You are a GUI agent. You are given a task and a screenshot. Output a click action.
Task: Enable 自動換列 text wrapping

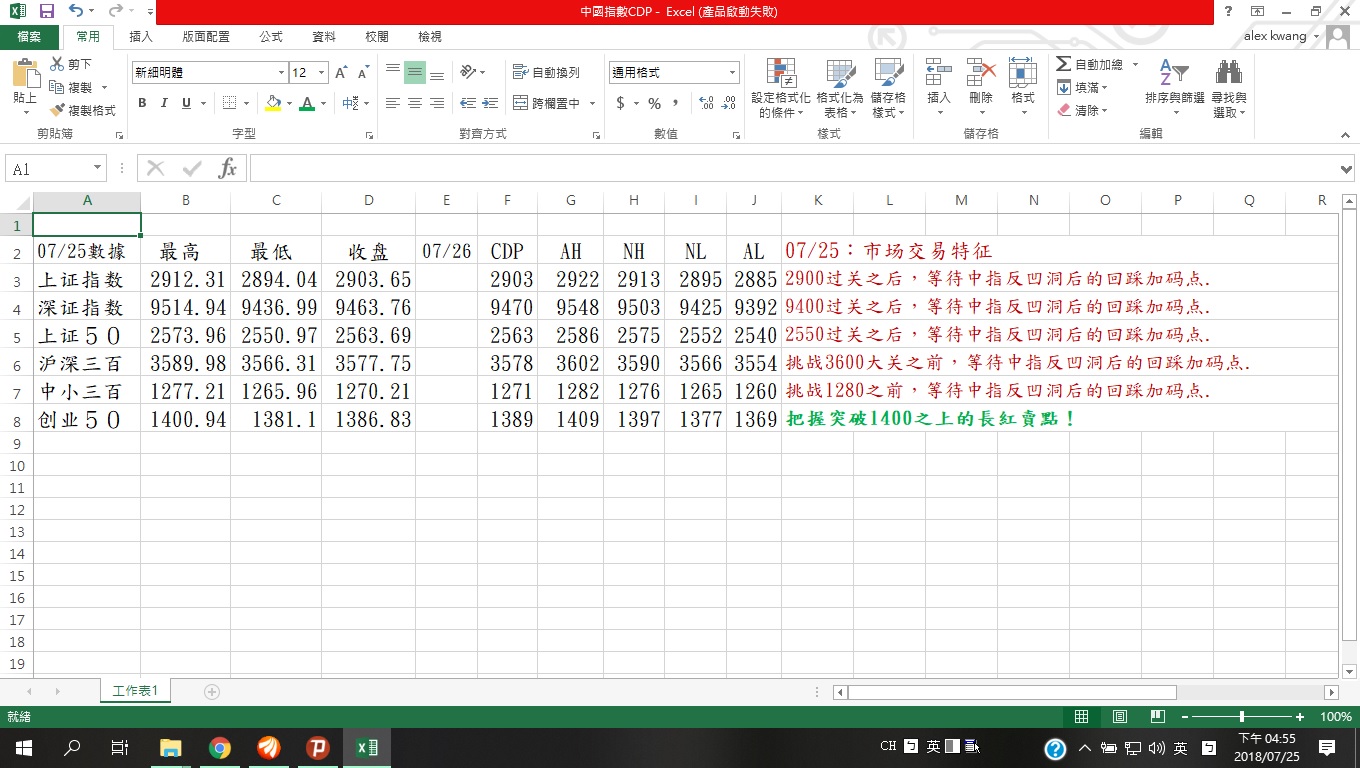pyautogui.click(x=546, y=72)
